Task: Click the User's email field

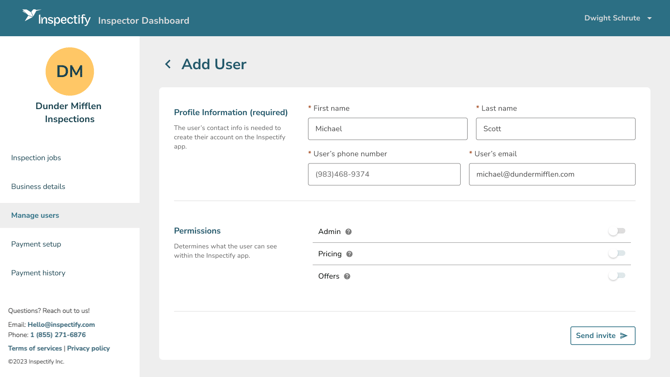Action: (552, 174)
